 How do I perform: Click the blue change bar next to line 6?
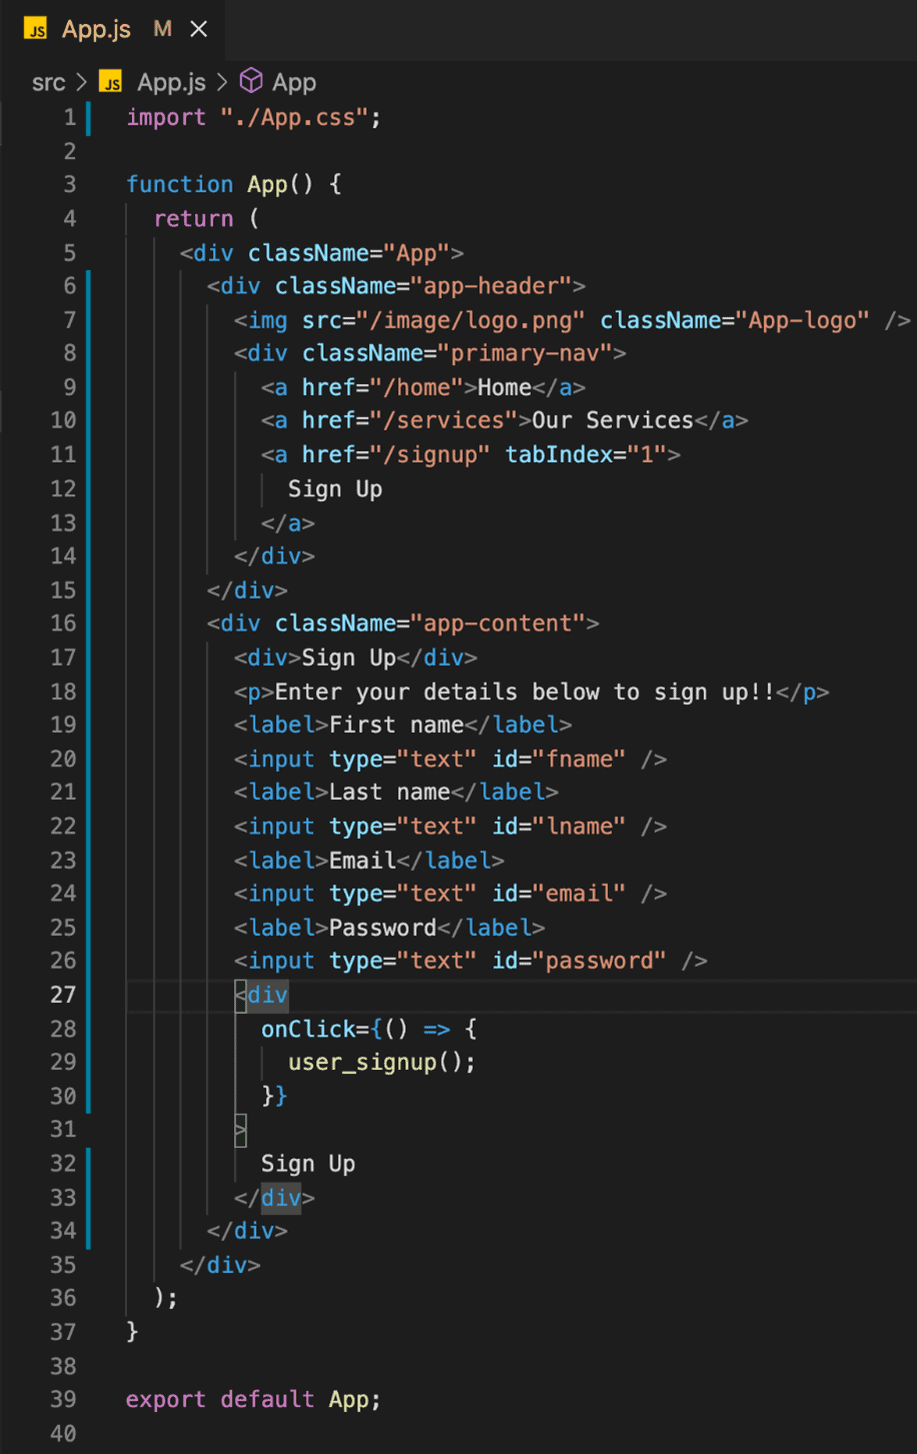(x=88, y=286)
